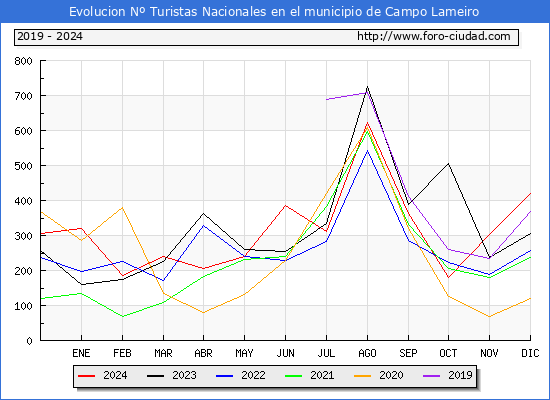Click the 2019 legend label

point(460,375)
